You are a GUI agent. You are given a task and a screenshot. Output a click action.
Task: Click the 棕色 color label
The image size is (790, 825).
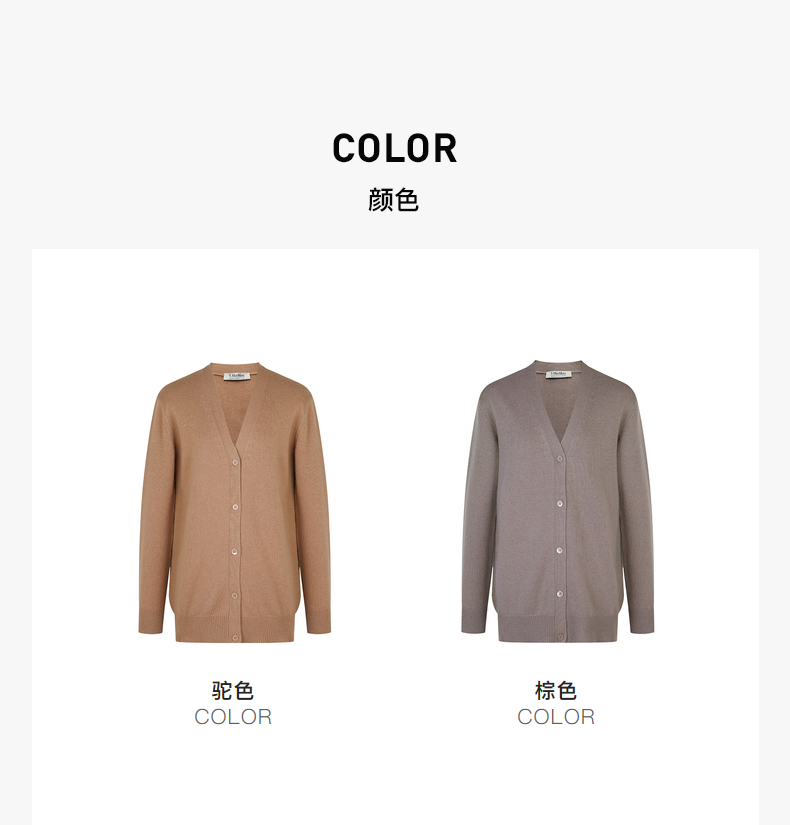[x=556, y=690]
